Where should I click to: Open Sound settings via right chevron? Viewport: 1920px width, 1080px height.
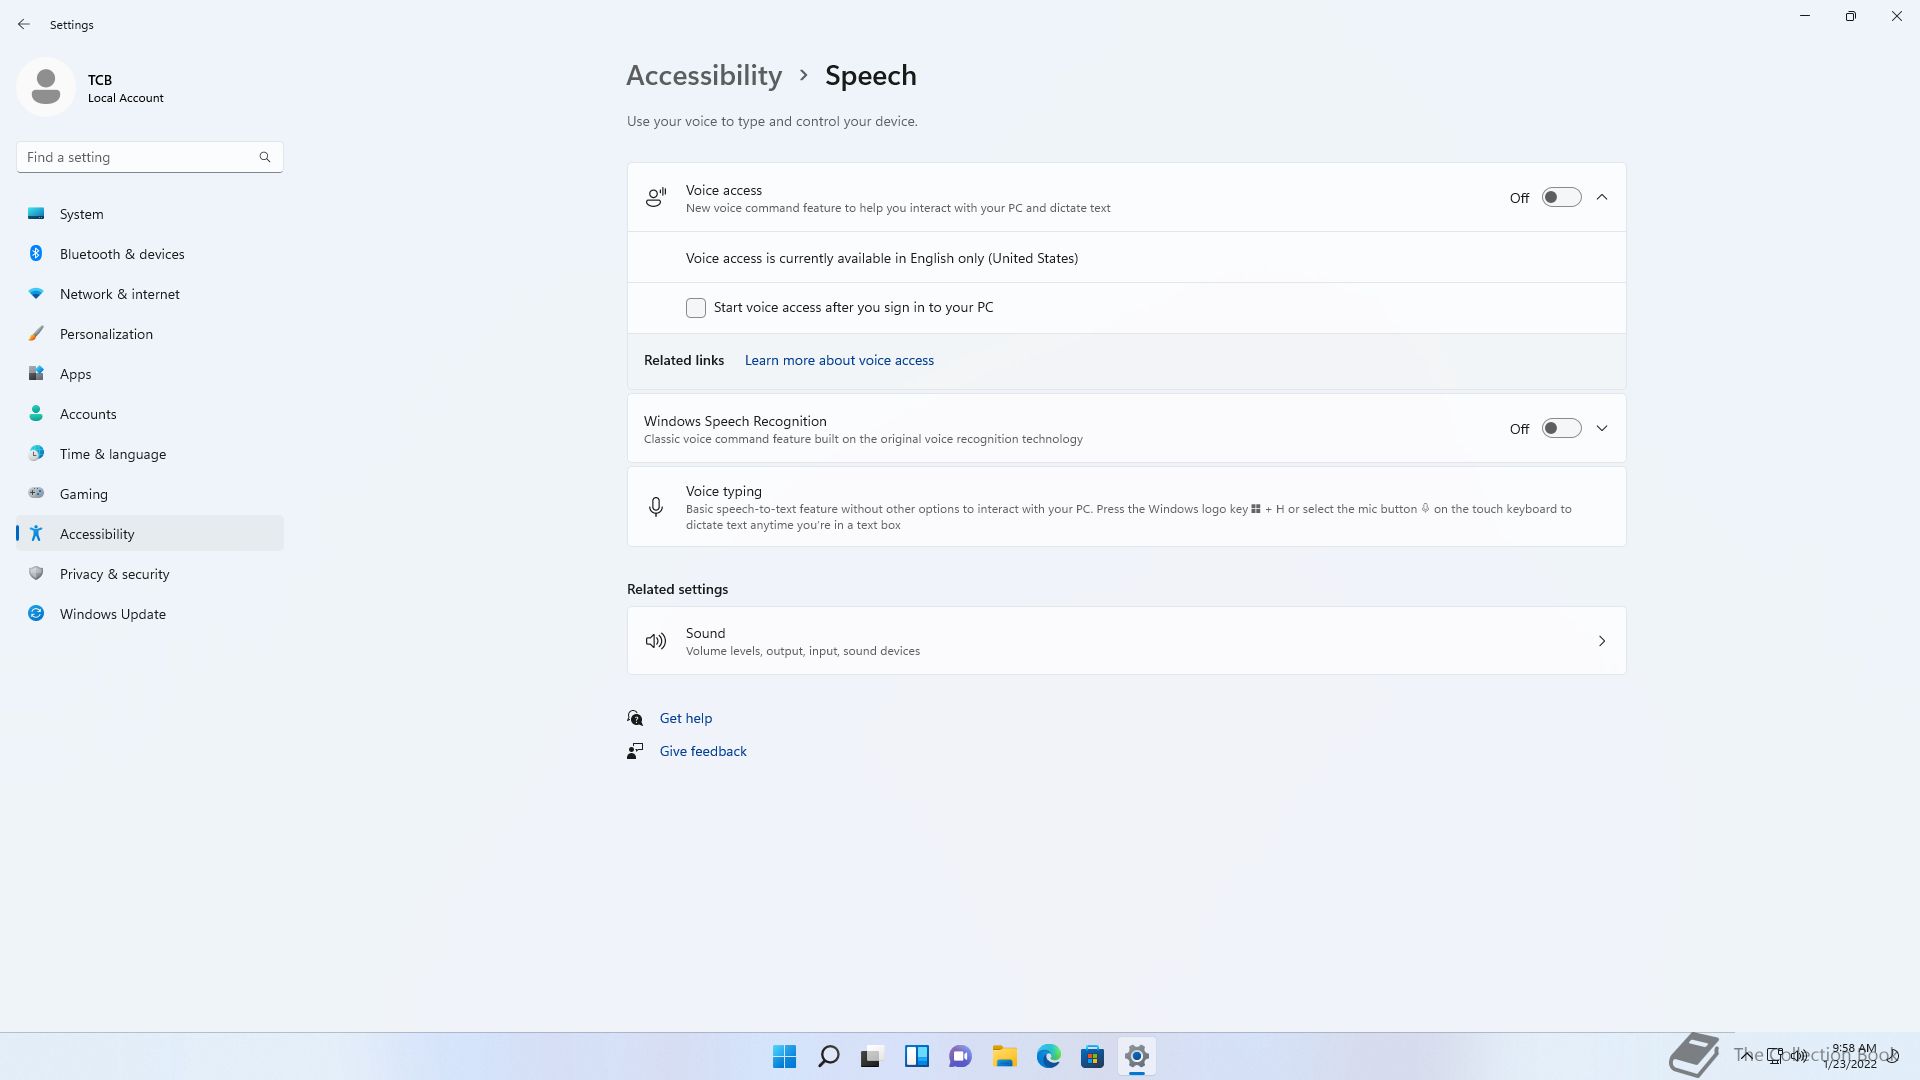(1602, 641)
